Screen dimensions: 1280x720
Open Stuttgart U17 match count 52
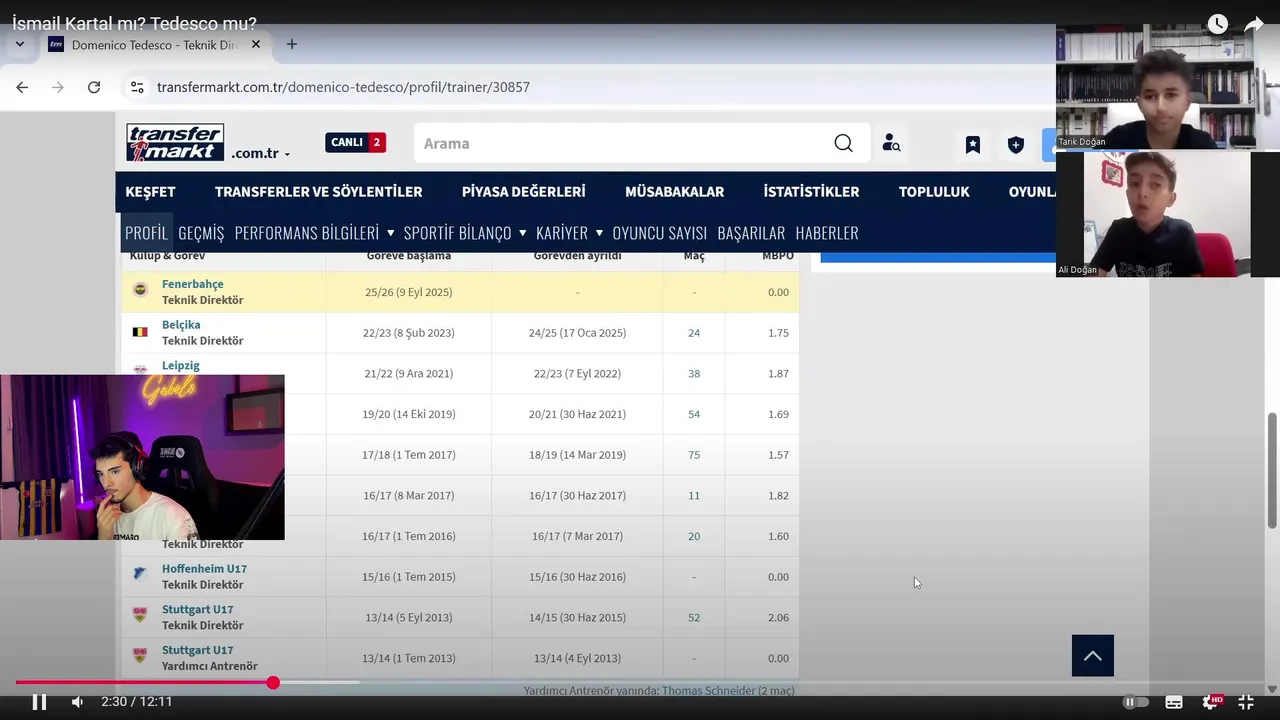pos(694,618)
